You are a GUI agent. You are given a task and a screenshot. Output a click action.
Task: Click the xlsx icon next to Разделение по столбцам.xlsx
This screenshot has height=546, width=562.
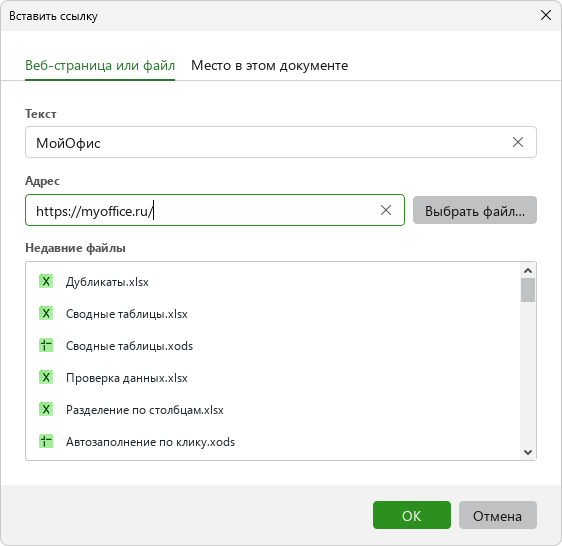(46, 409)
